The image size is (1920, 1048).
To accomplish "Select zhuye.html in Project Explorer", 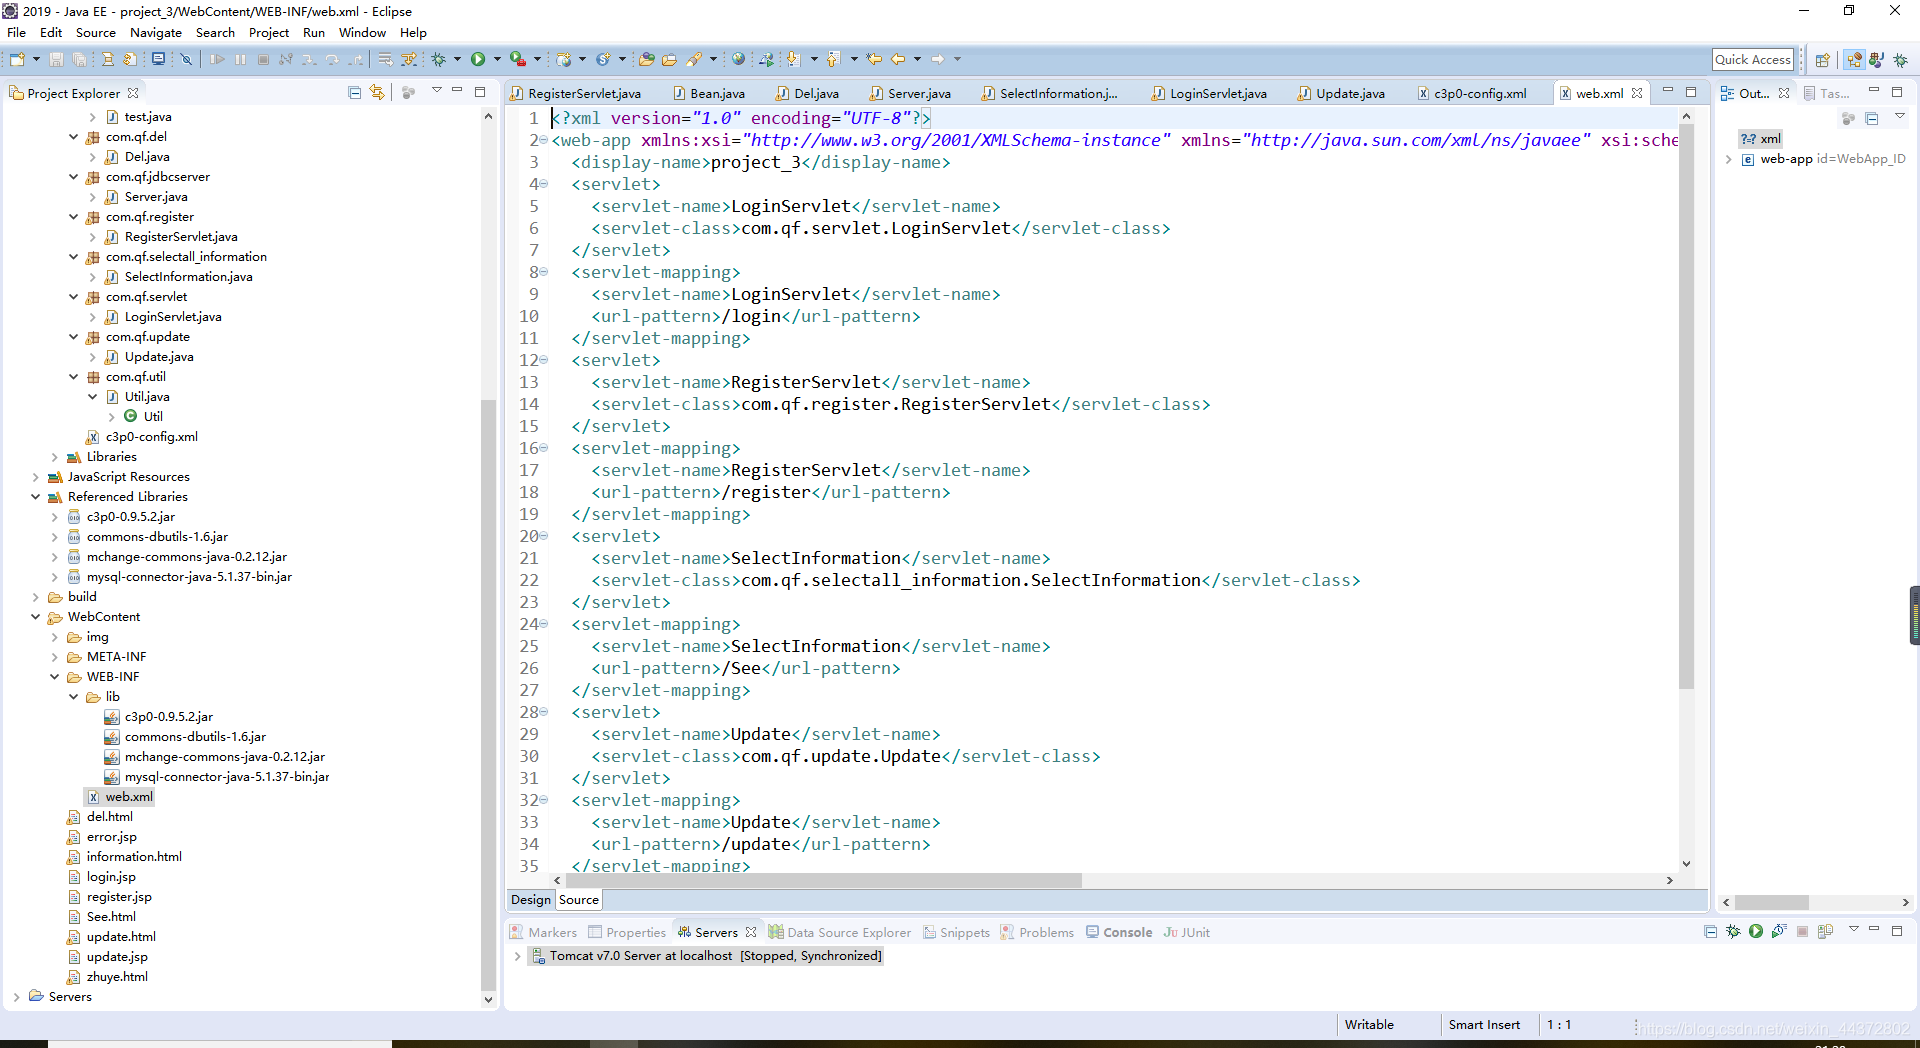I will [117, 977].
